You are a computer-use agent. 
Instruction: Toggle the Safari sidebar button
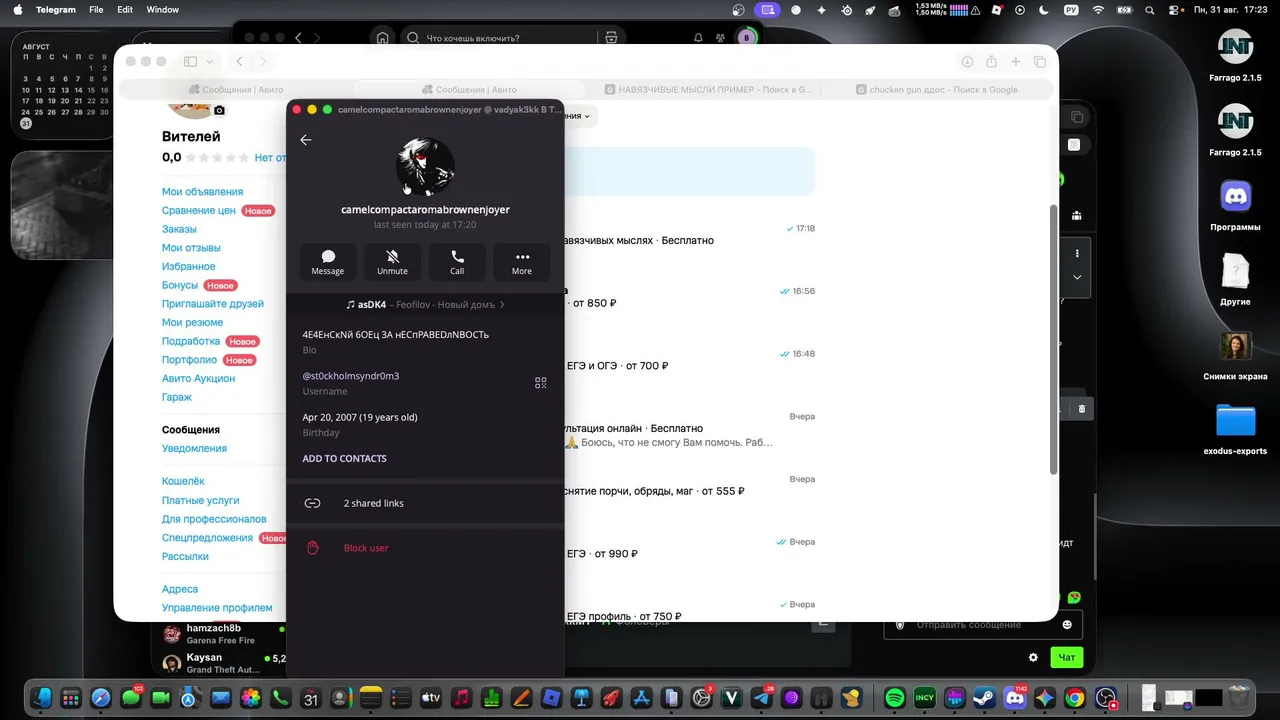pyautogui.click(x=191, y=62)
